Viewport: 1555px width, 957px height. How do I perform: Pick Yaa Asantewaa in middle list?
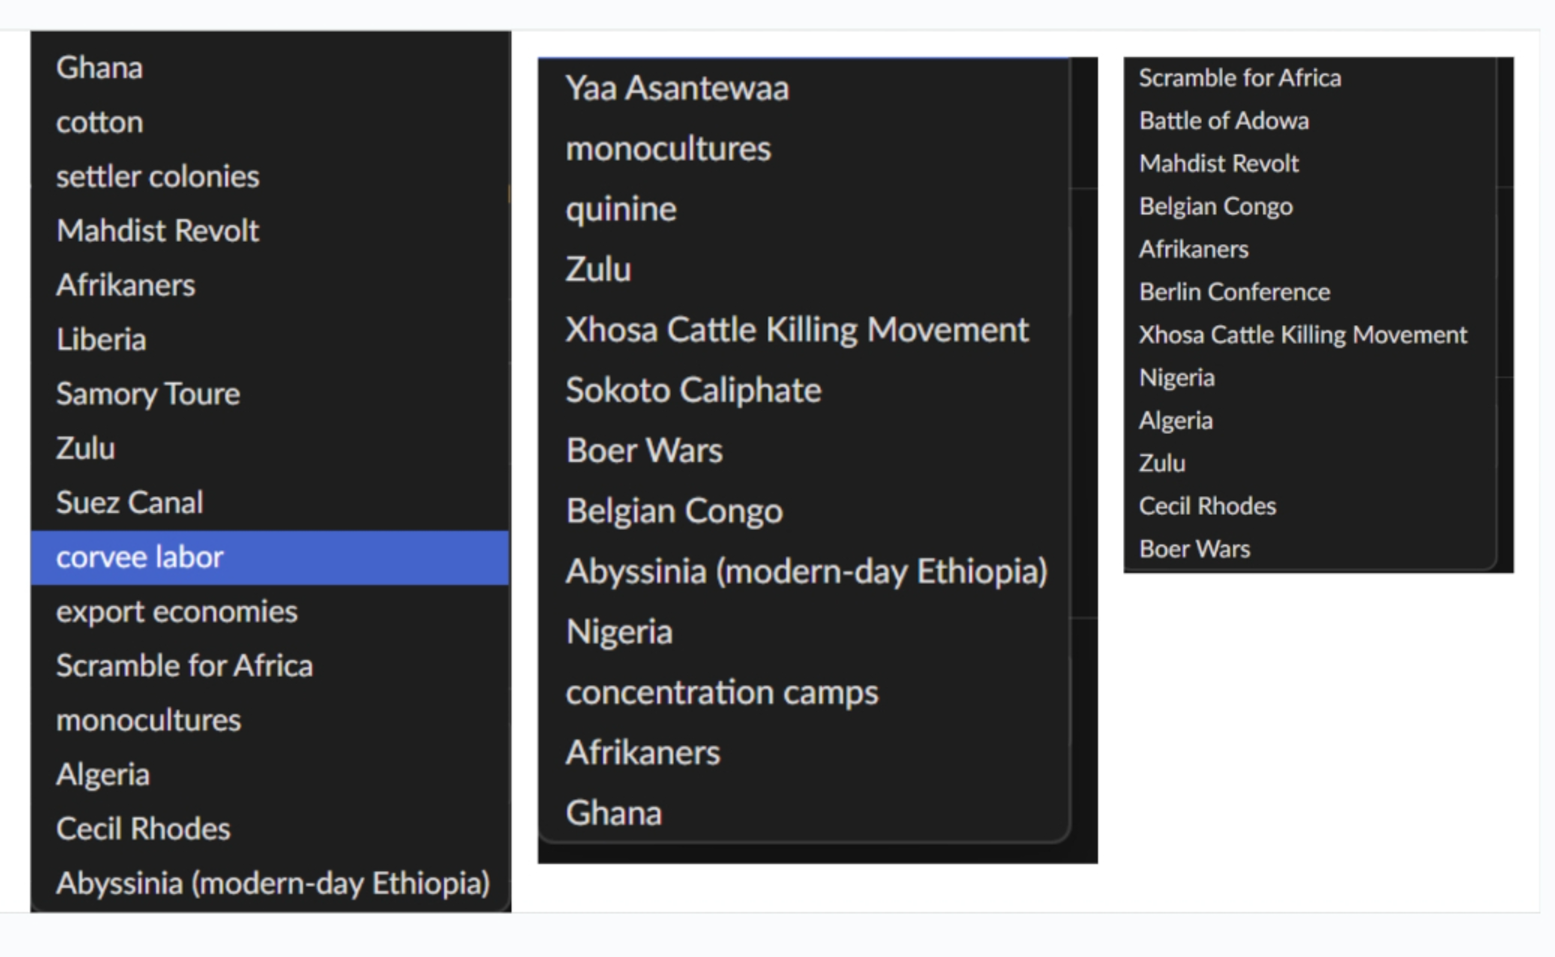(804, 88)
